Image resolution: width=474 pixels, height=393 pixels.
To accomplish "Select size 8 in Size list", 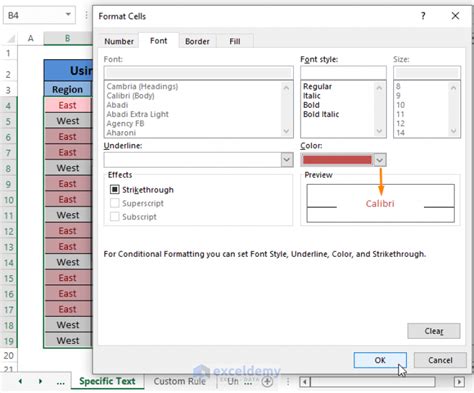I will [x=398, y=87].
